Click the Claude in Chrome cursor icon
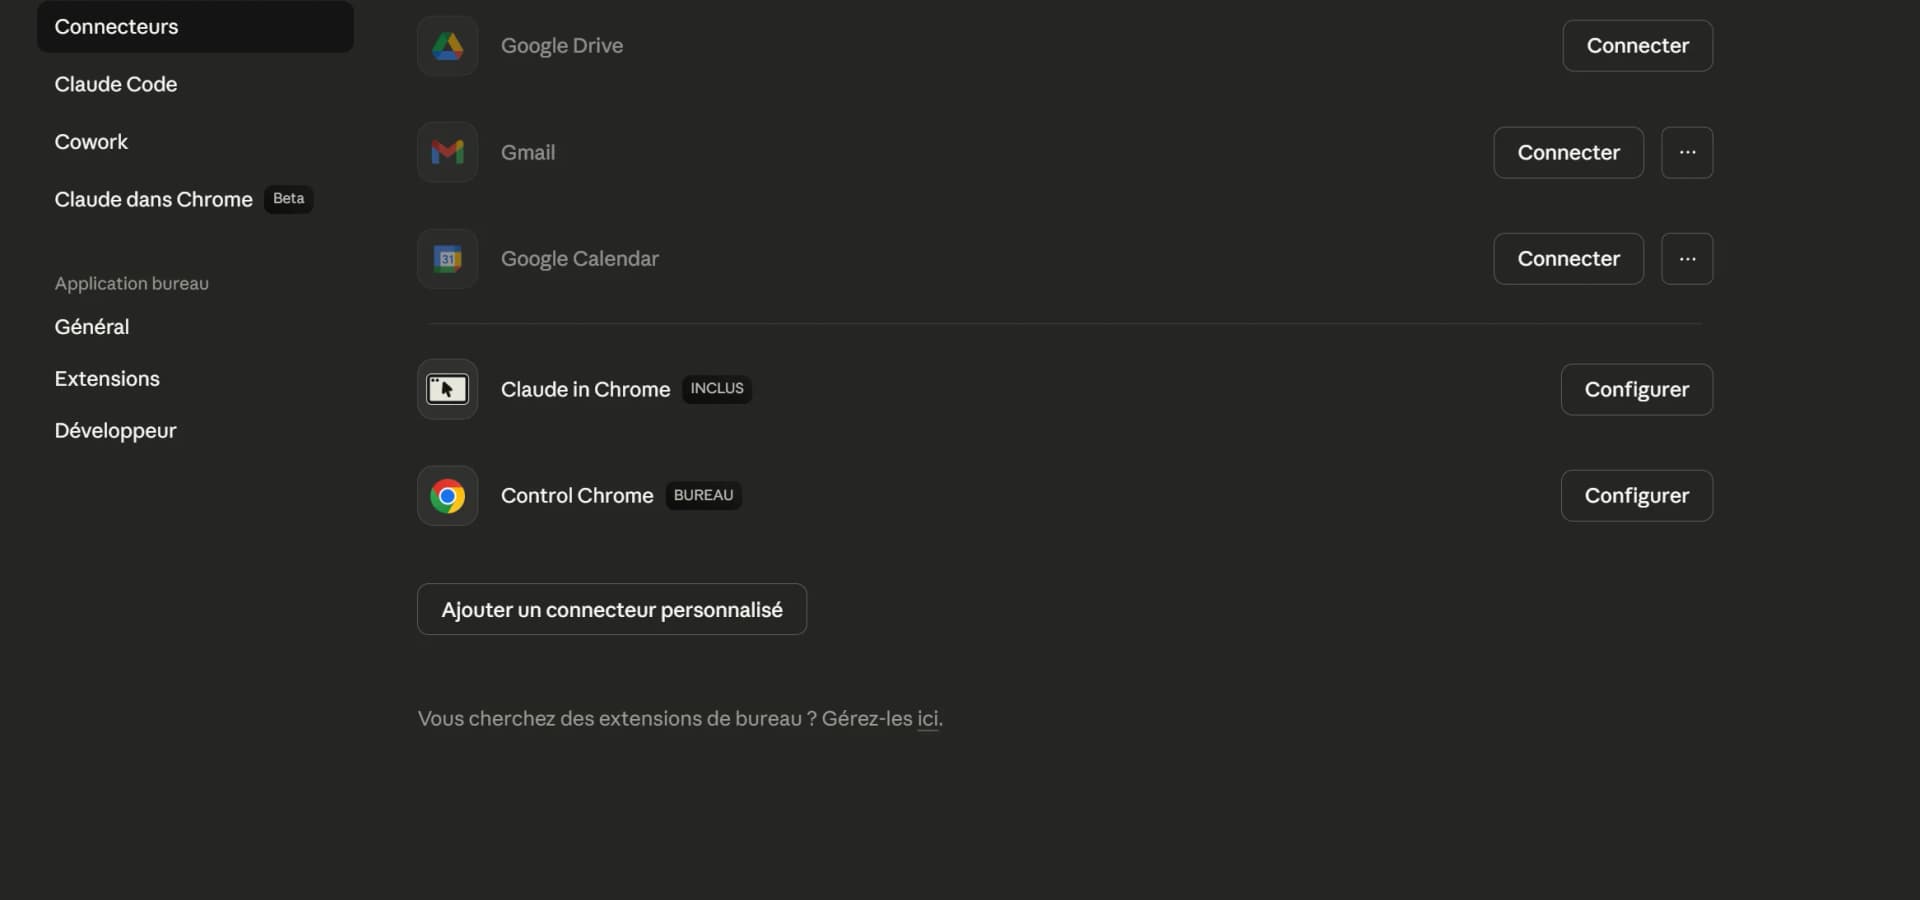This screenshot has height=900, width=1920. click(447, 389)
